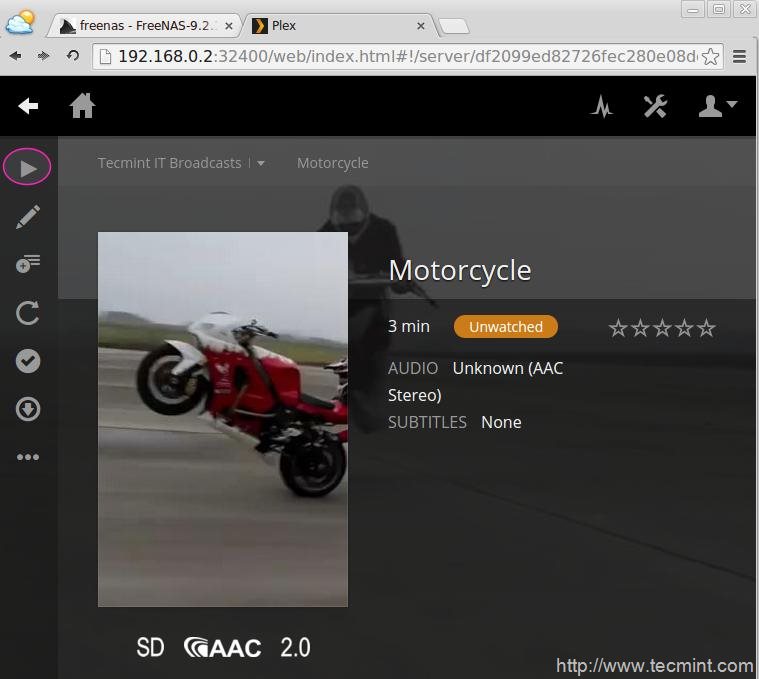
Task: Play the Motorcycle video
Action: tap(28, 167)
